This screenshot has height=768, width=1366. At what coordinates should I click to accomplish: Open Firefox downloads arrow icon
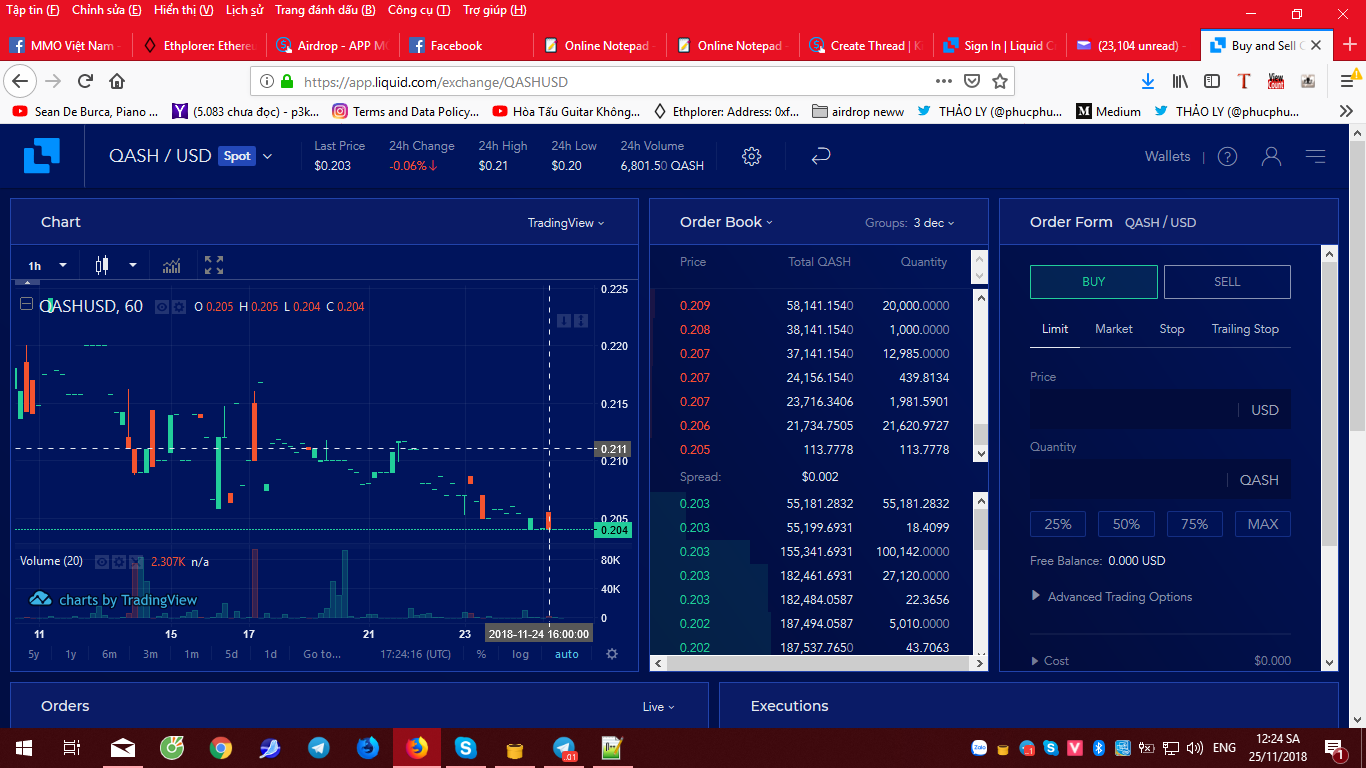click(x=1148, y=81)
